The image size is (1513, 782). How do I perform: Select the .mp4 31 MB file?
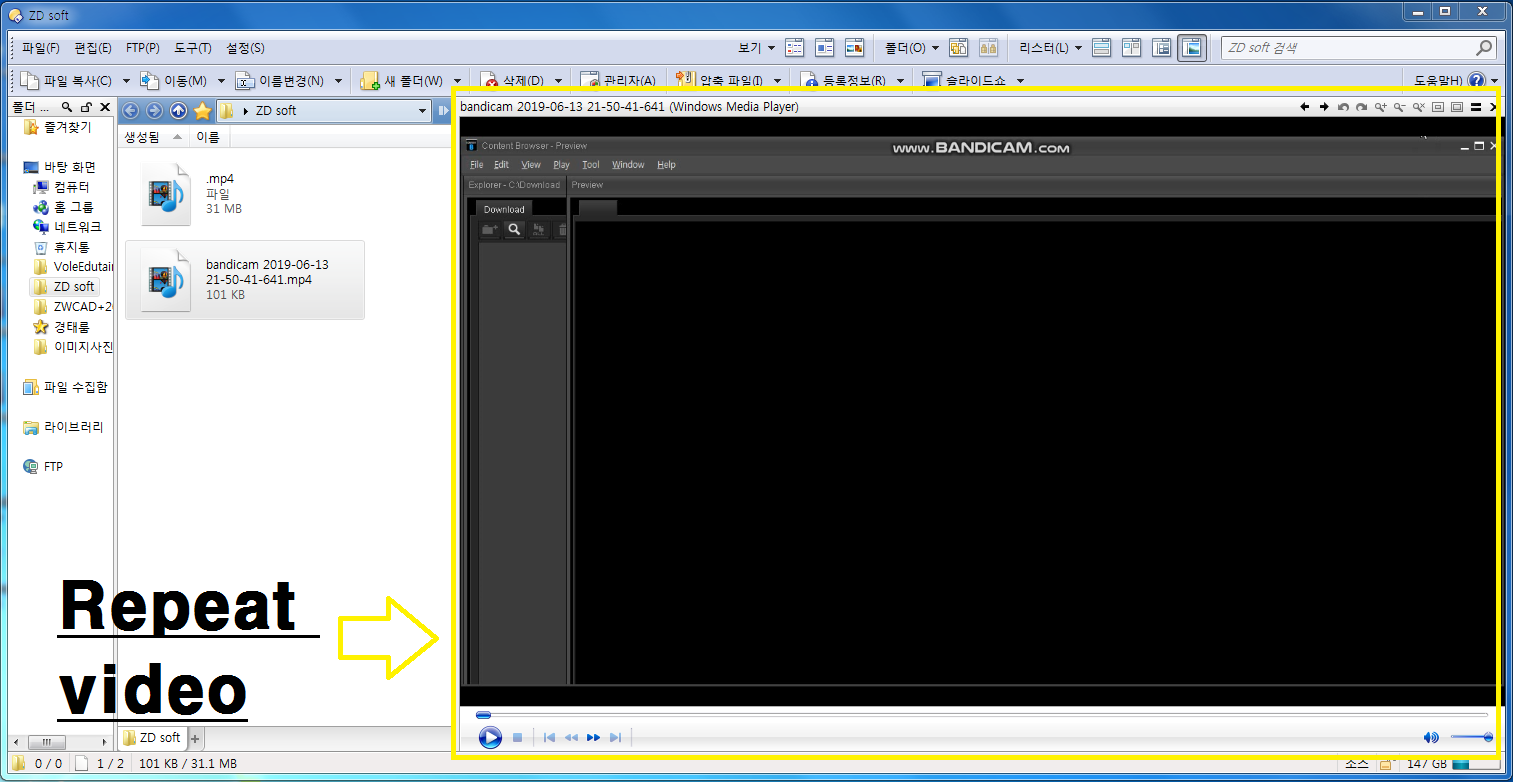point(244,193)
